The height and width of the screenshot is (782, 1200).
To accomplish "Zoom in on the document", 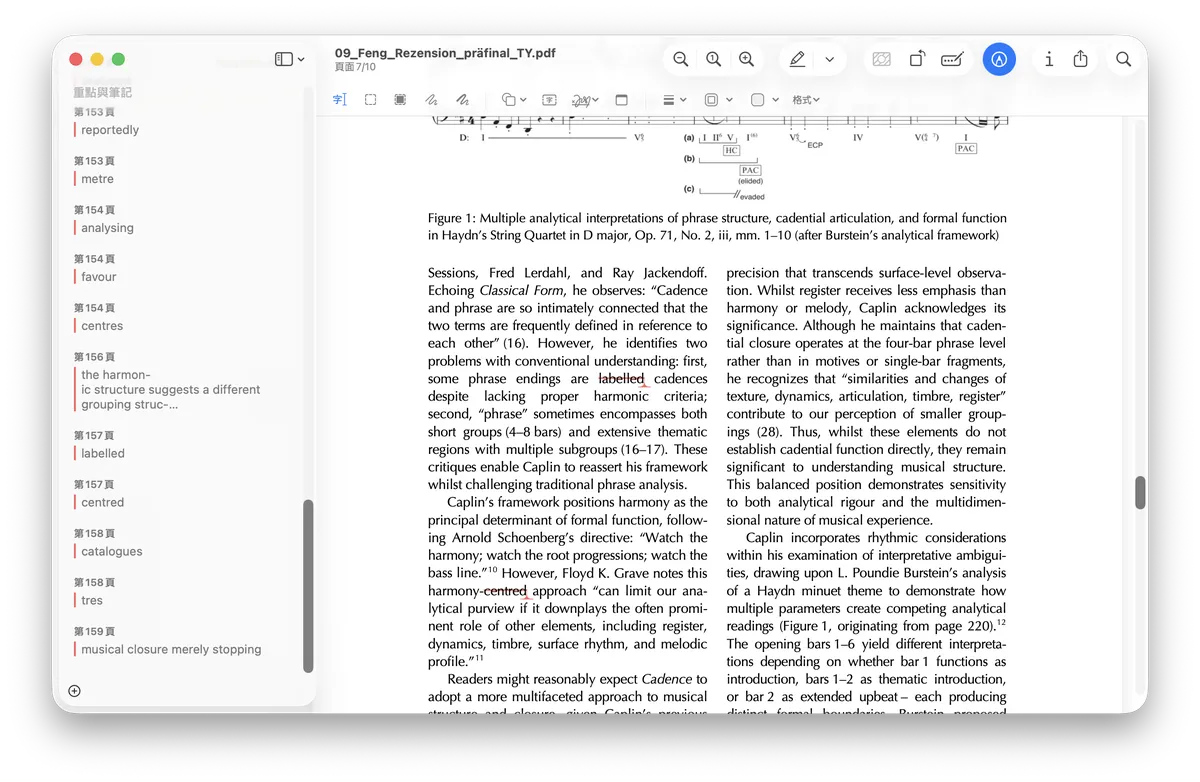I will 746,59.
